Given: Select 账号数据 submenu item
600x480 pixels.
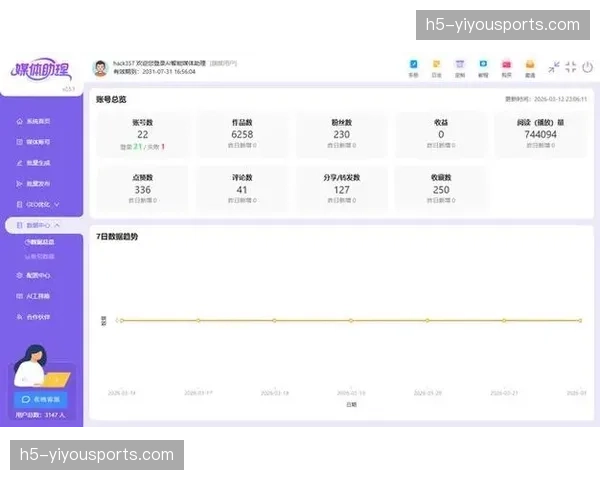Looking at the screenshot, I should 39,256.
